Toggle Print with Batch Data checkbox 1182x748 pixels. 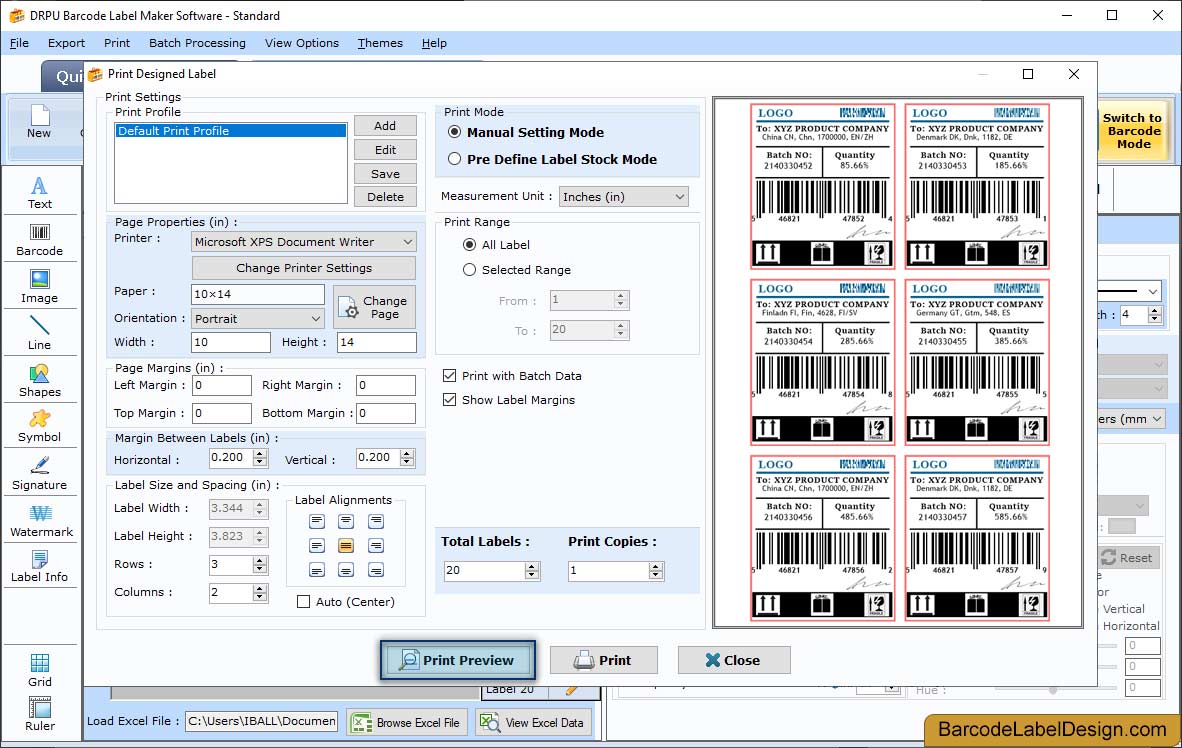point(449,376)
